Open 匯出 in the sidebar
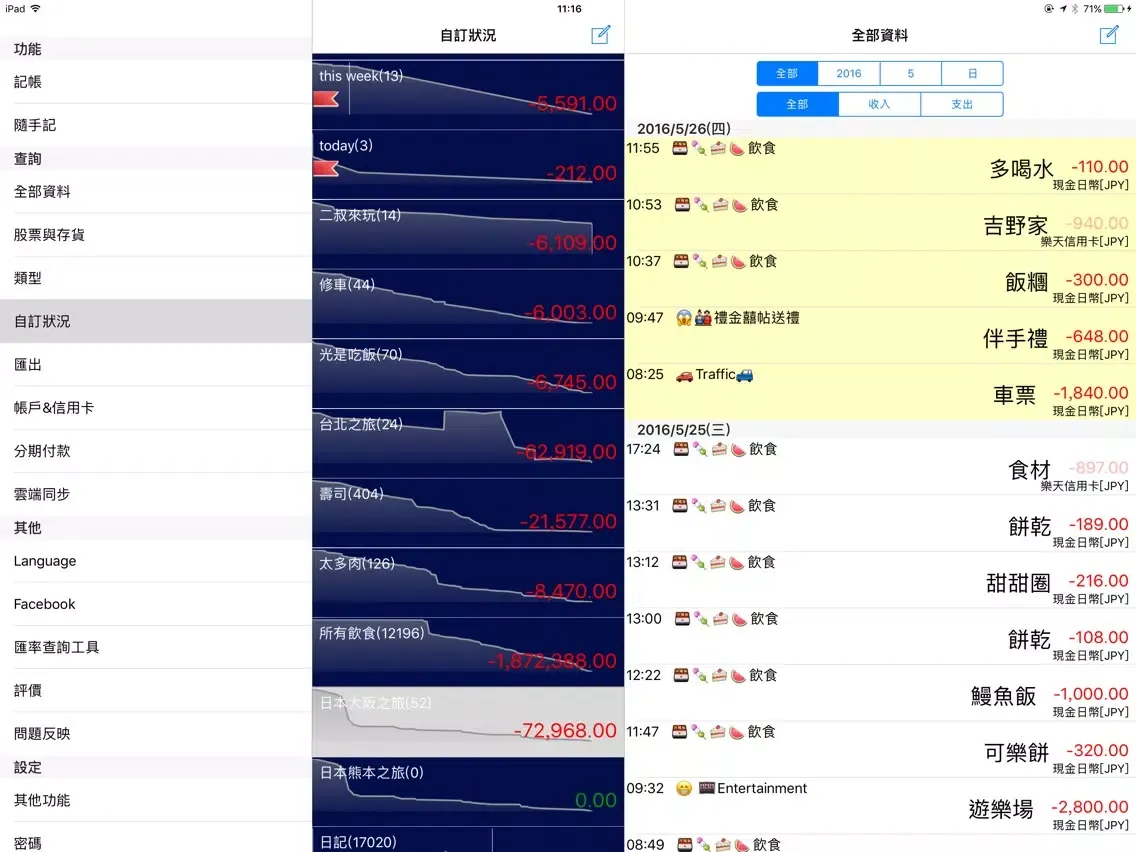 click(156, 364)
